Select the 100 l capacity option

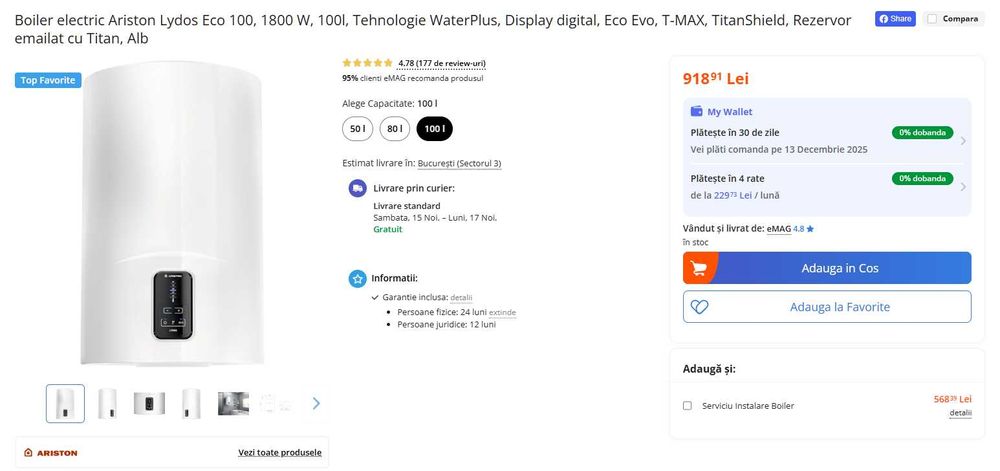(434, 129)
